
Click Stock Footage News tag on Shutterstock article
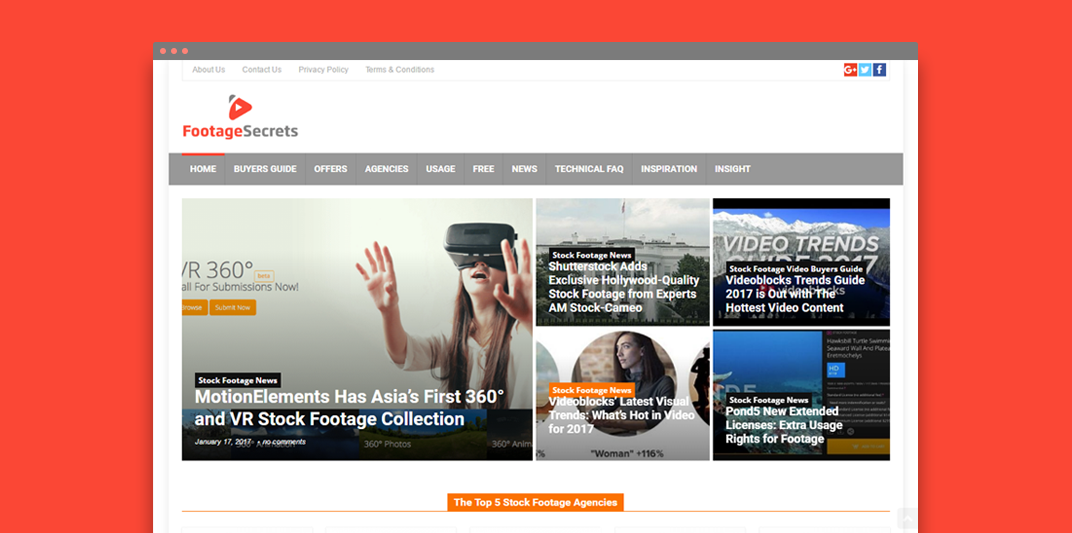pos(592,255)
